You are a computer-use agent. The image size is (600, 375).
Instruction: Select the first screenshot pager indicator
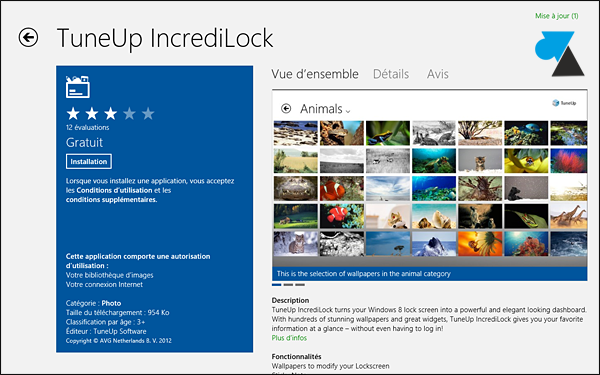[277, 285]
